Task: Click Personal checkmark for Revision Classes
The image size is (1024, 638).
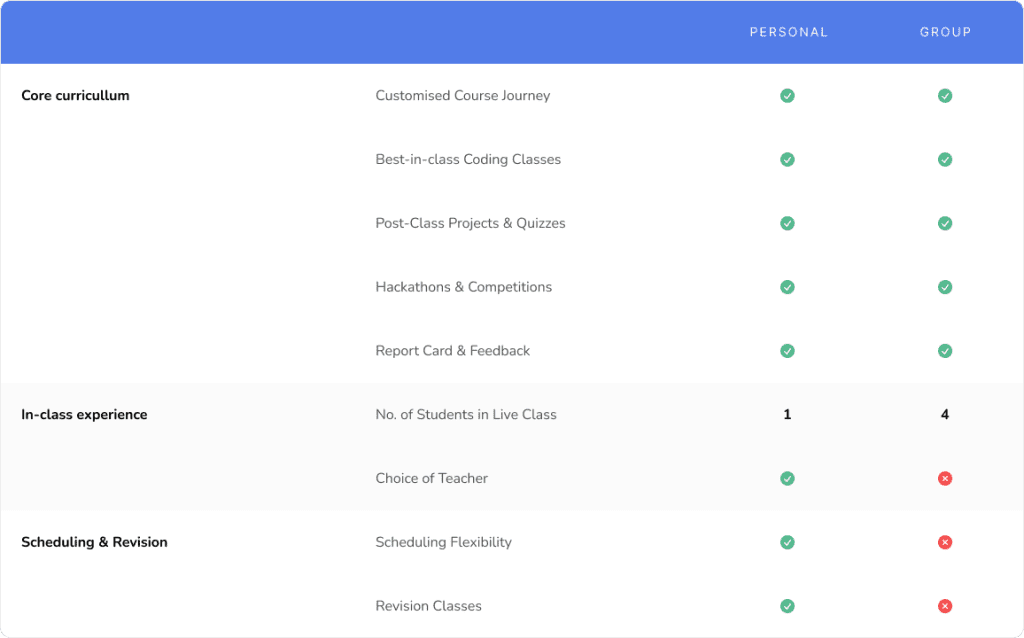Action: 787,606
